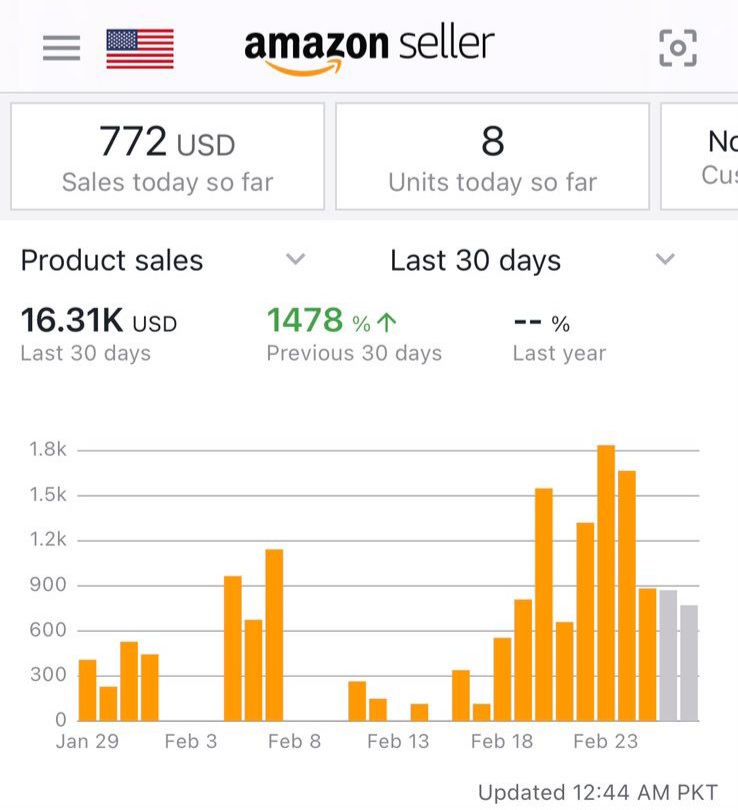Screen dimensions: 738x810
Task: Open the hamburger navigation menu
Action: [x=61, y=48]
